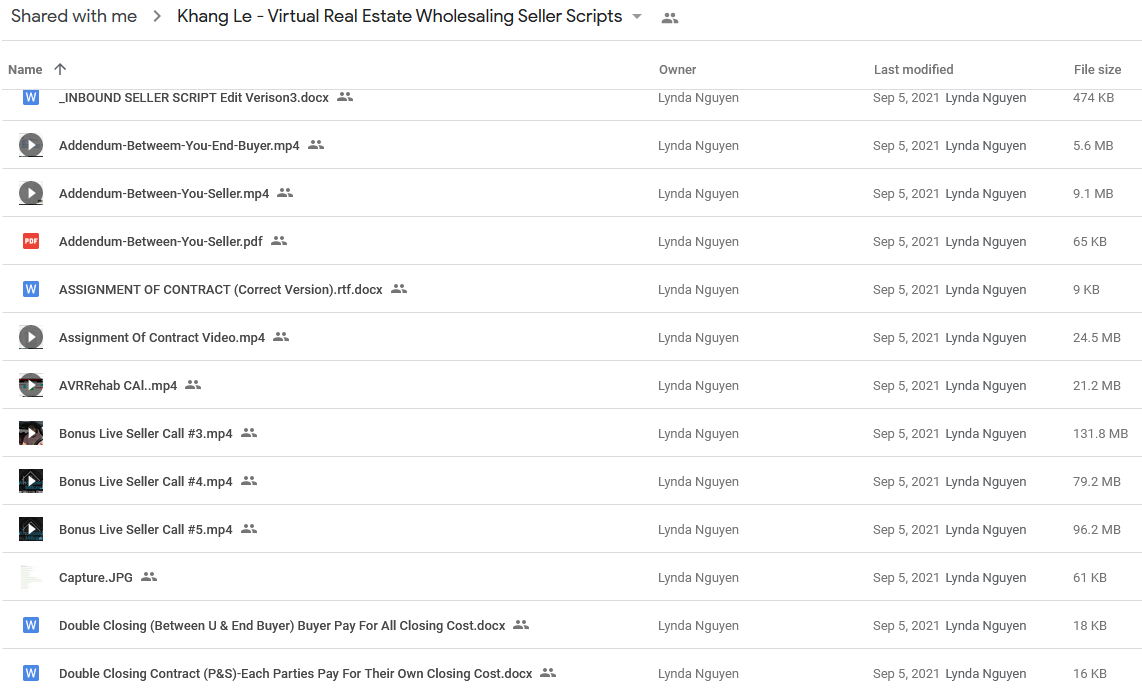Click the shared-people icon beside folder title

point(670,18)
